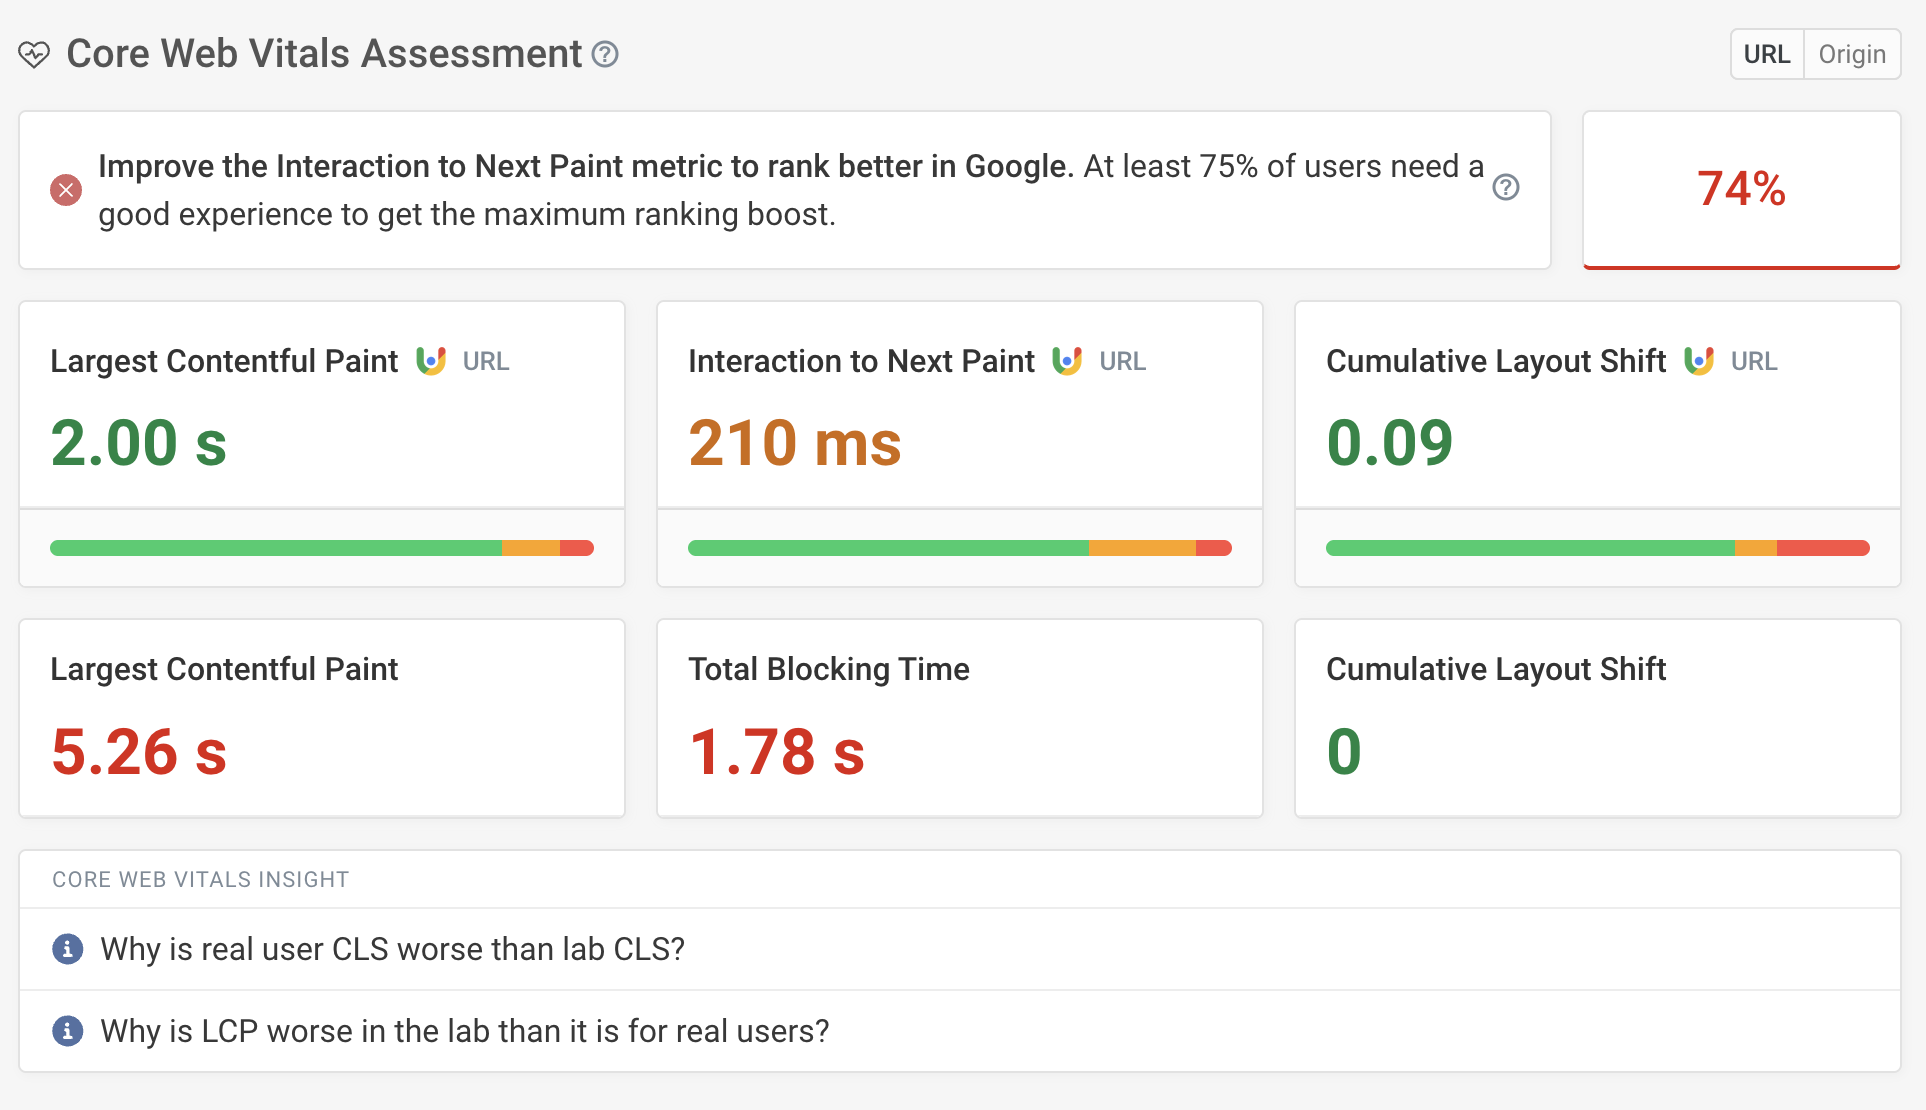Click the question mark beside the ranking warning
The image size is (1926, 1110).
point(1506,187)
